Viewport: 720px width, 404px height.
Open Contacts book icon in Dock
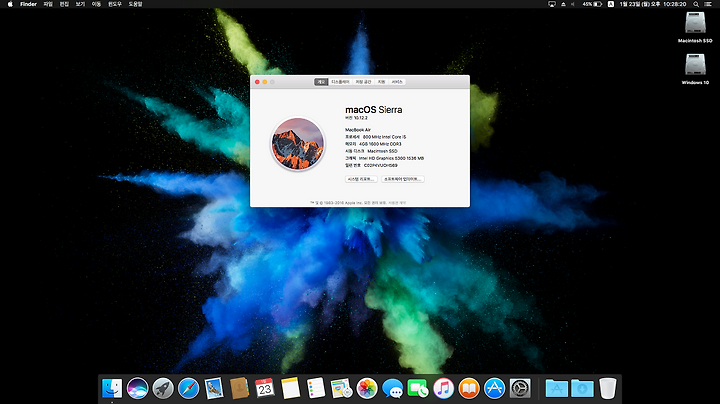(239, 388)
